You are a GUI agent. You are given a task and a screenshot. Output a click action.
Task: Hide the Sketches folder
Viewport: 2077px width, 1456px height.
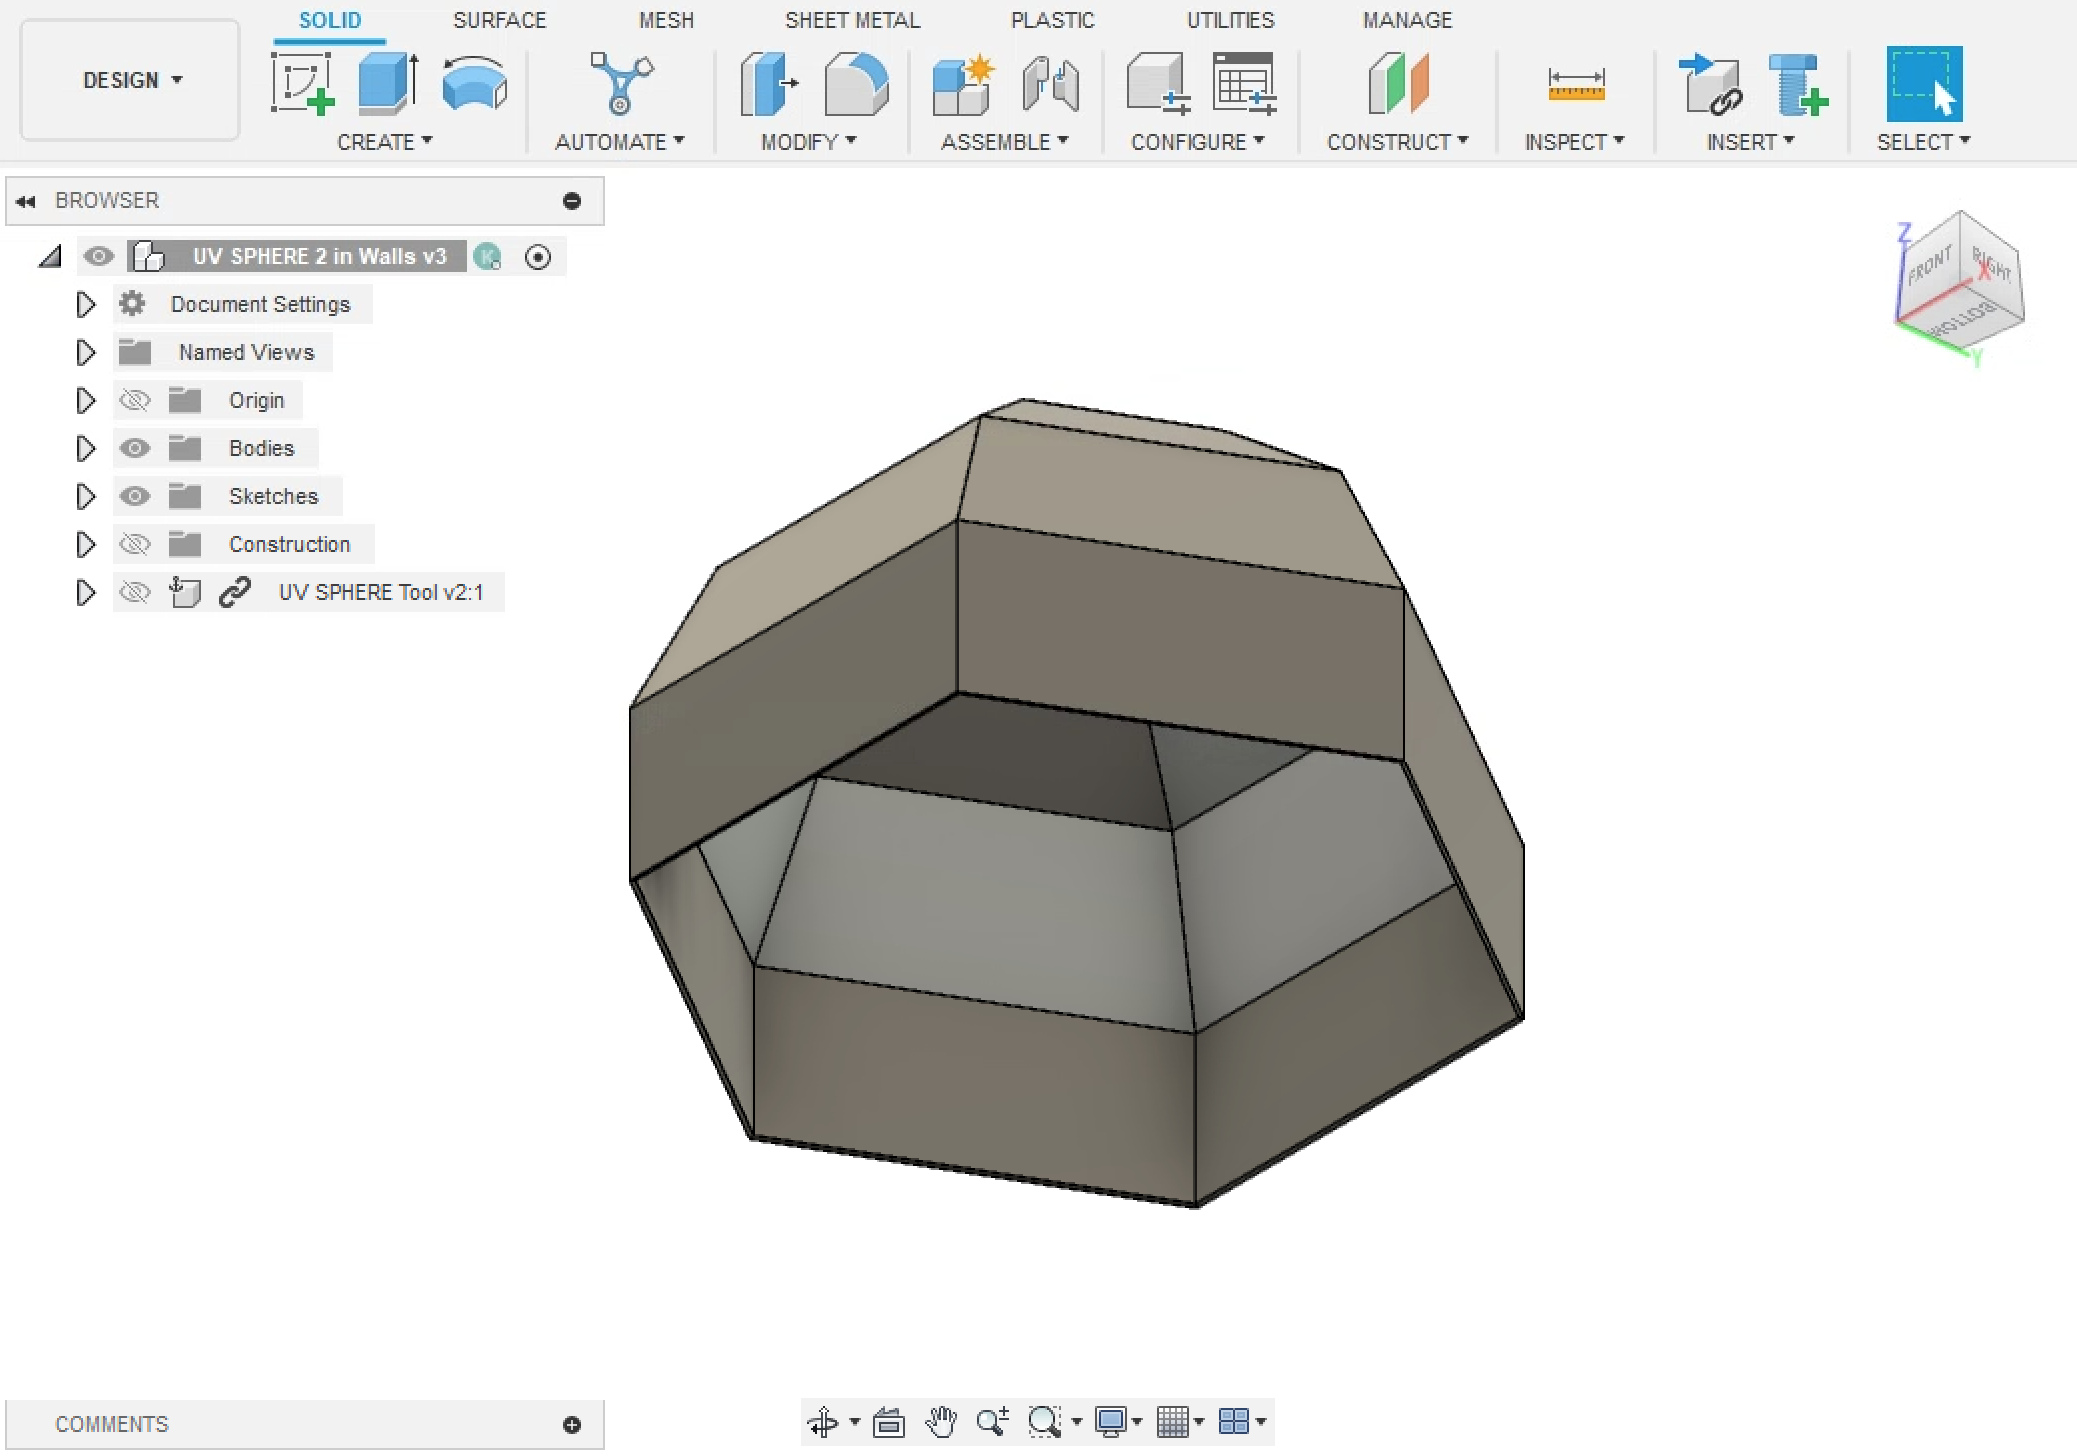pyautogui.click(x=135, y=496)
